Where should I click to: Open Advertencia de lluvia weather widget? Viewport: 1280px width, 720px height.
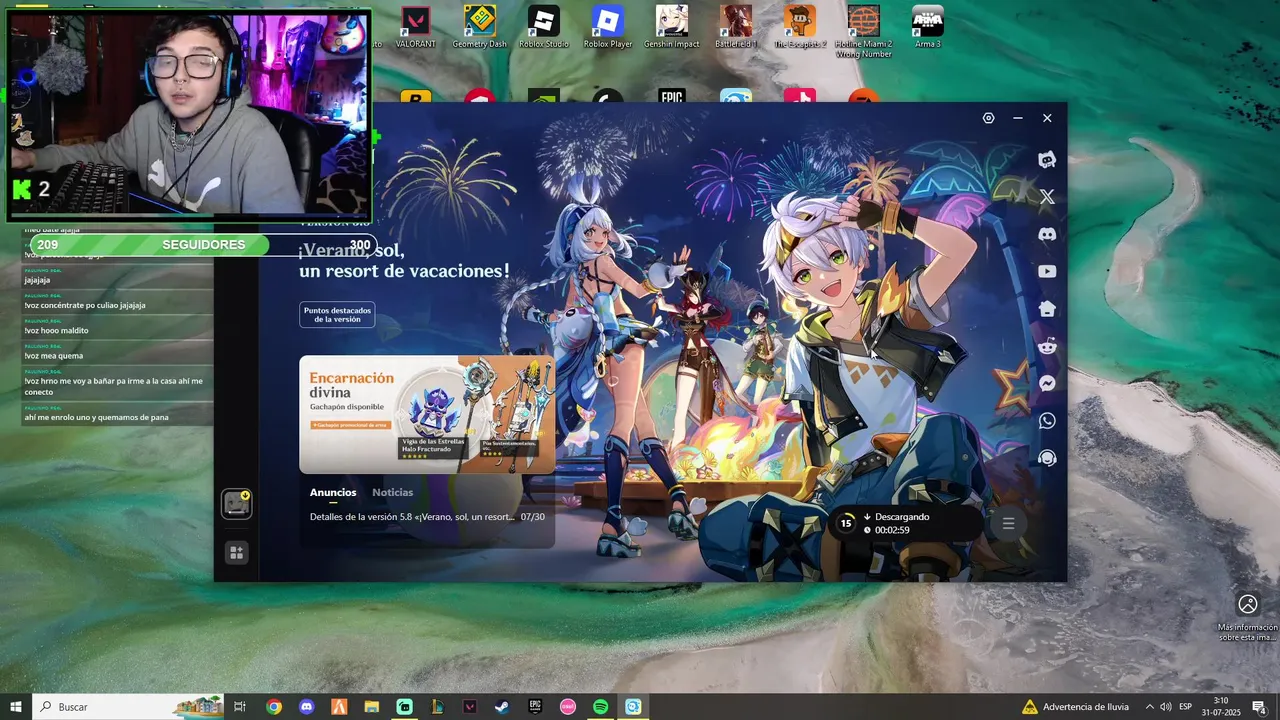(1075, 707)
